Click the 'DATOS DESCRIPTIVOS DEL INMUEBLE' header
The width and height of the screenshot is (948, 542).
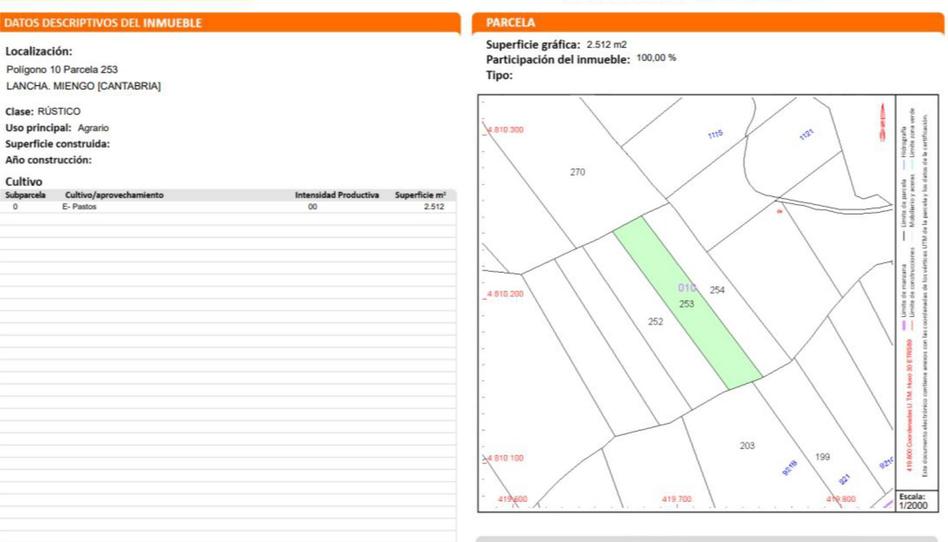click(x=103, y=23)
